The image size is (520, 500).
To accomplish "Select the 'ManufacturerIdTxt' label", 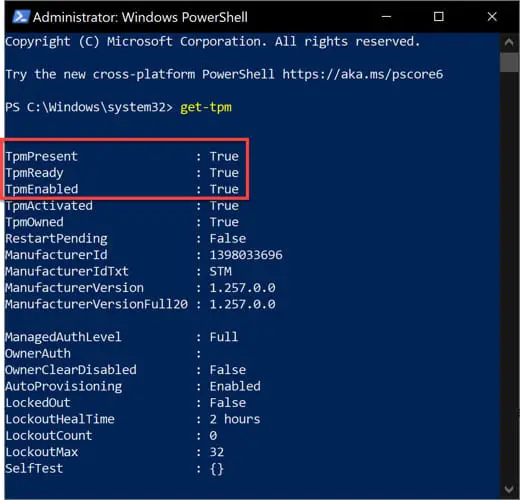I will point(67,271).
